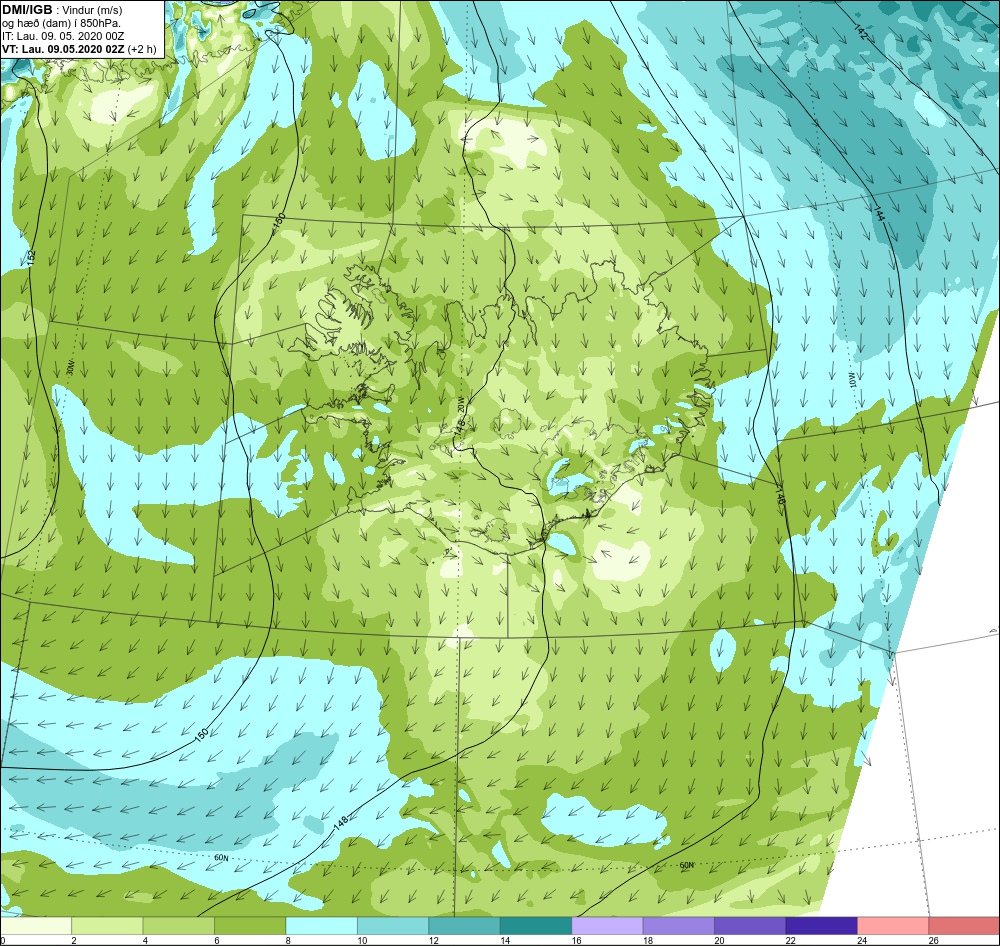Click the '30W' meridian label
The height and width of the screenshot is (946, 1000).
70,368
